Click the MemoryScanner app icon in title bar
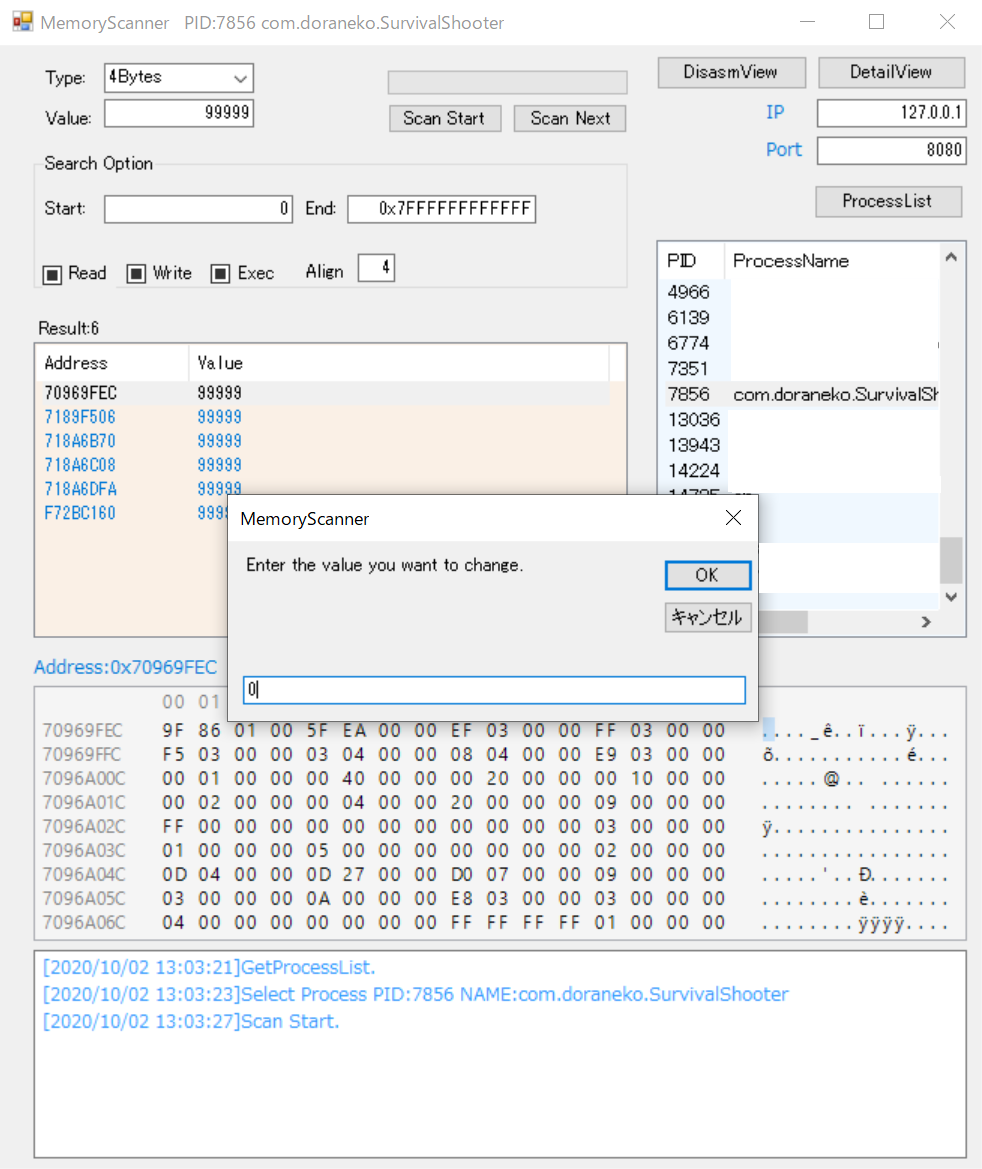The height and width of the screenshot is (1169, 982). tap(22, 22)
